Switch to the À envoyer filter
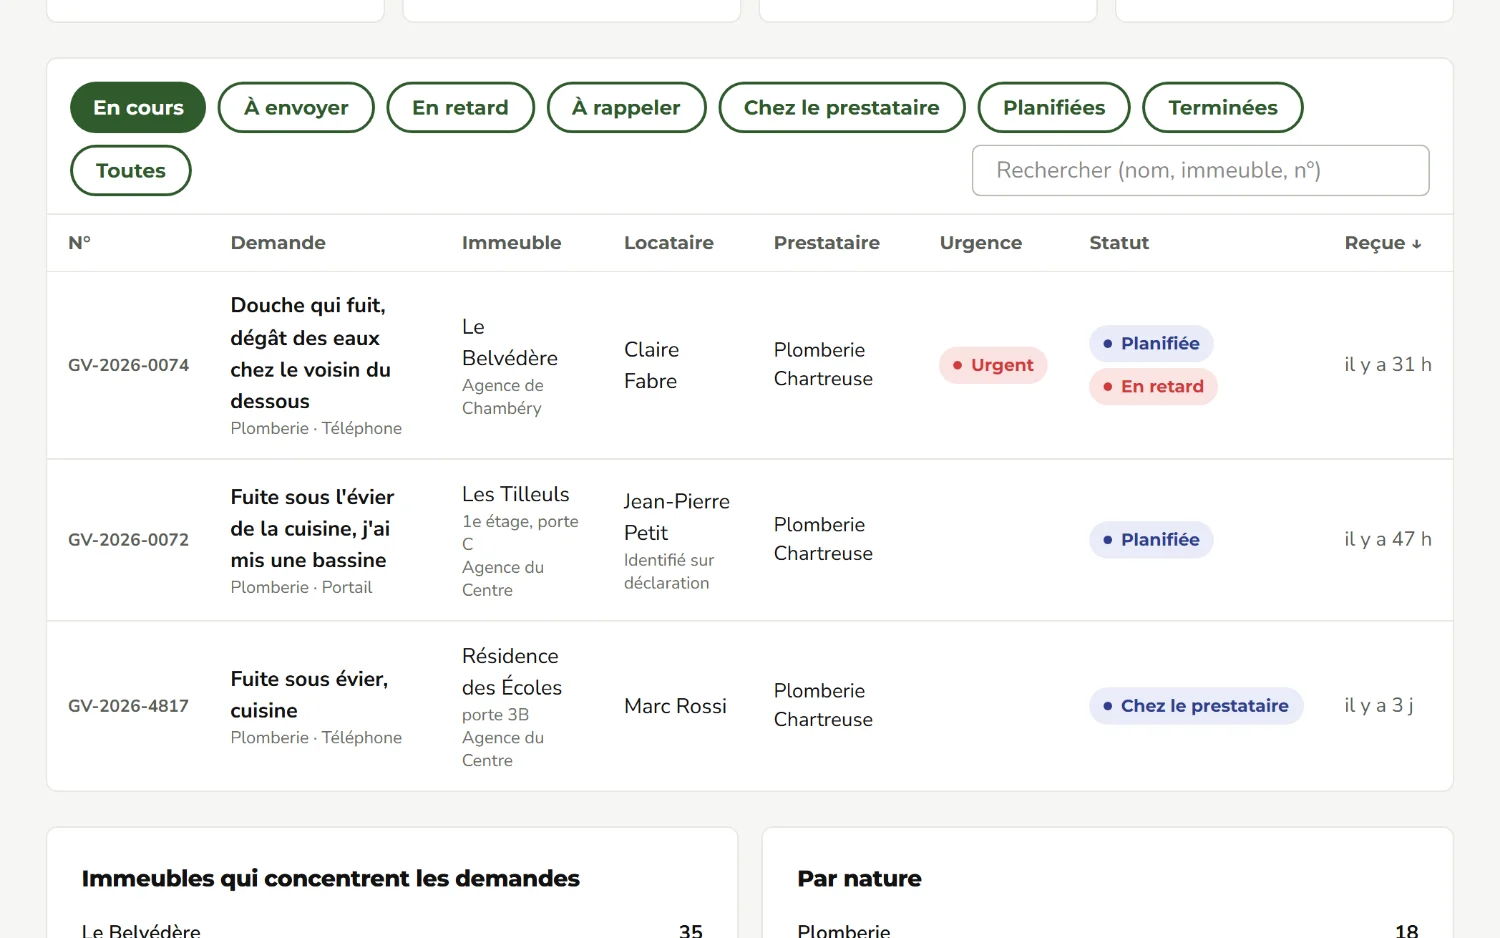Image resolution: width=1500 pixels, height=938 pixels. [x=296, y=107]
